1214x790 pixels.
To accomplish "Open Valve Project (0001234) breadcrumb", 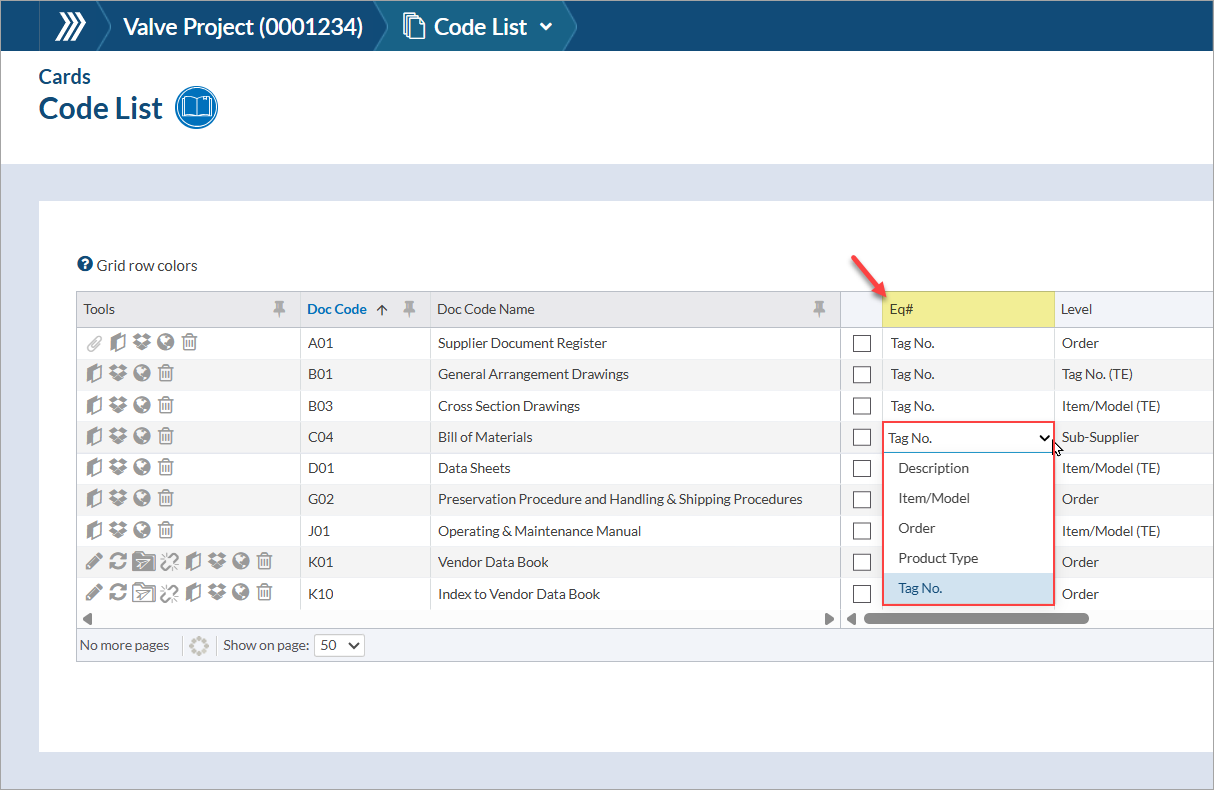I will pos(242,27).
